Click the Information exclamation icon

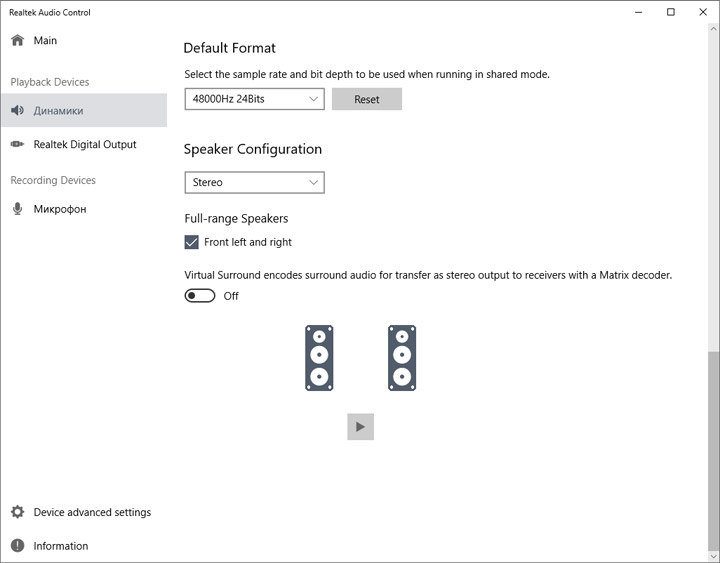tap(17, 546)
